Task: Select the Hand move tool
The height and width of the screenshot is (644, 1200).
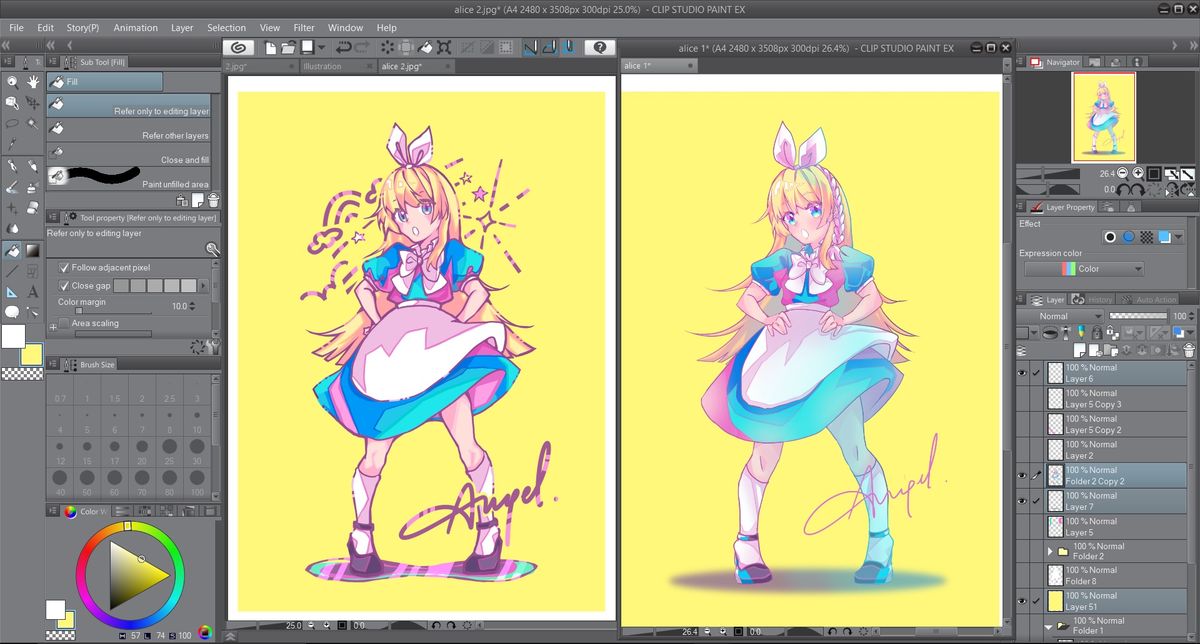Action: [33, 83]
